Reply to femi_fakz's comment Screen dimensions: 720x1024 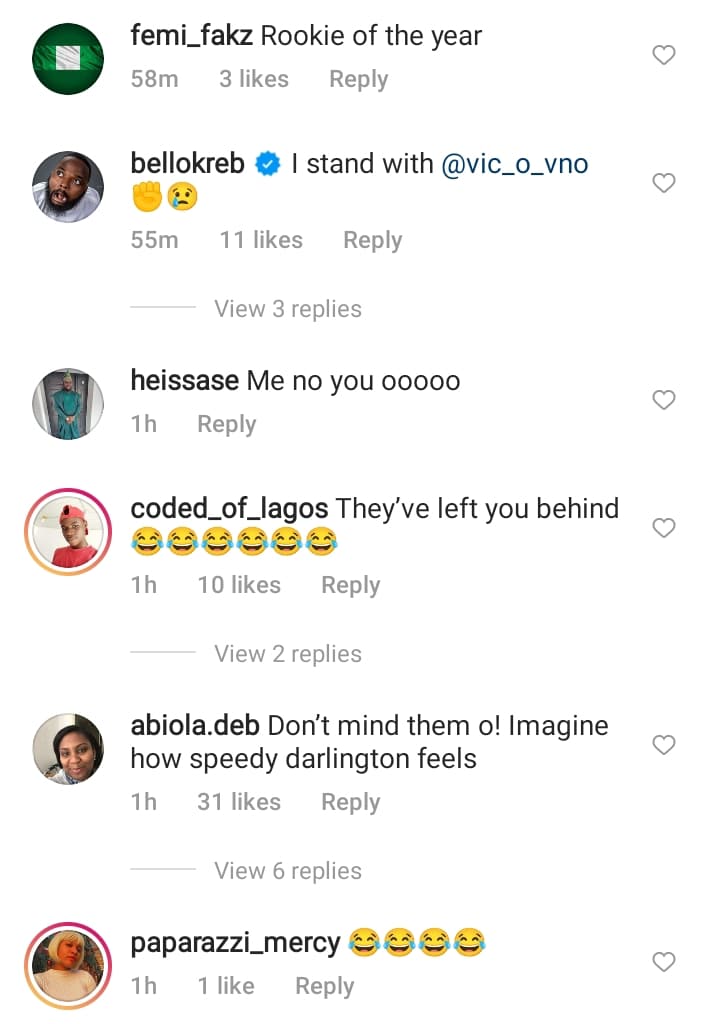point(358,79)
